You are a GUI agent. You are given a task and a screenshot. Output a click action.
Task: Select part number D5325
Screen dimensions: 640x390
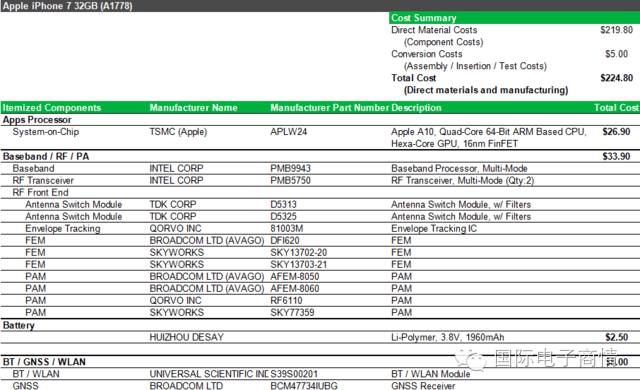283,217
